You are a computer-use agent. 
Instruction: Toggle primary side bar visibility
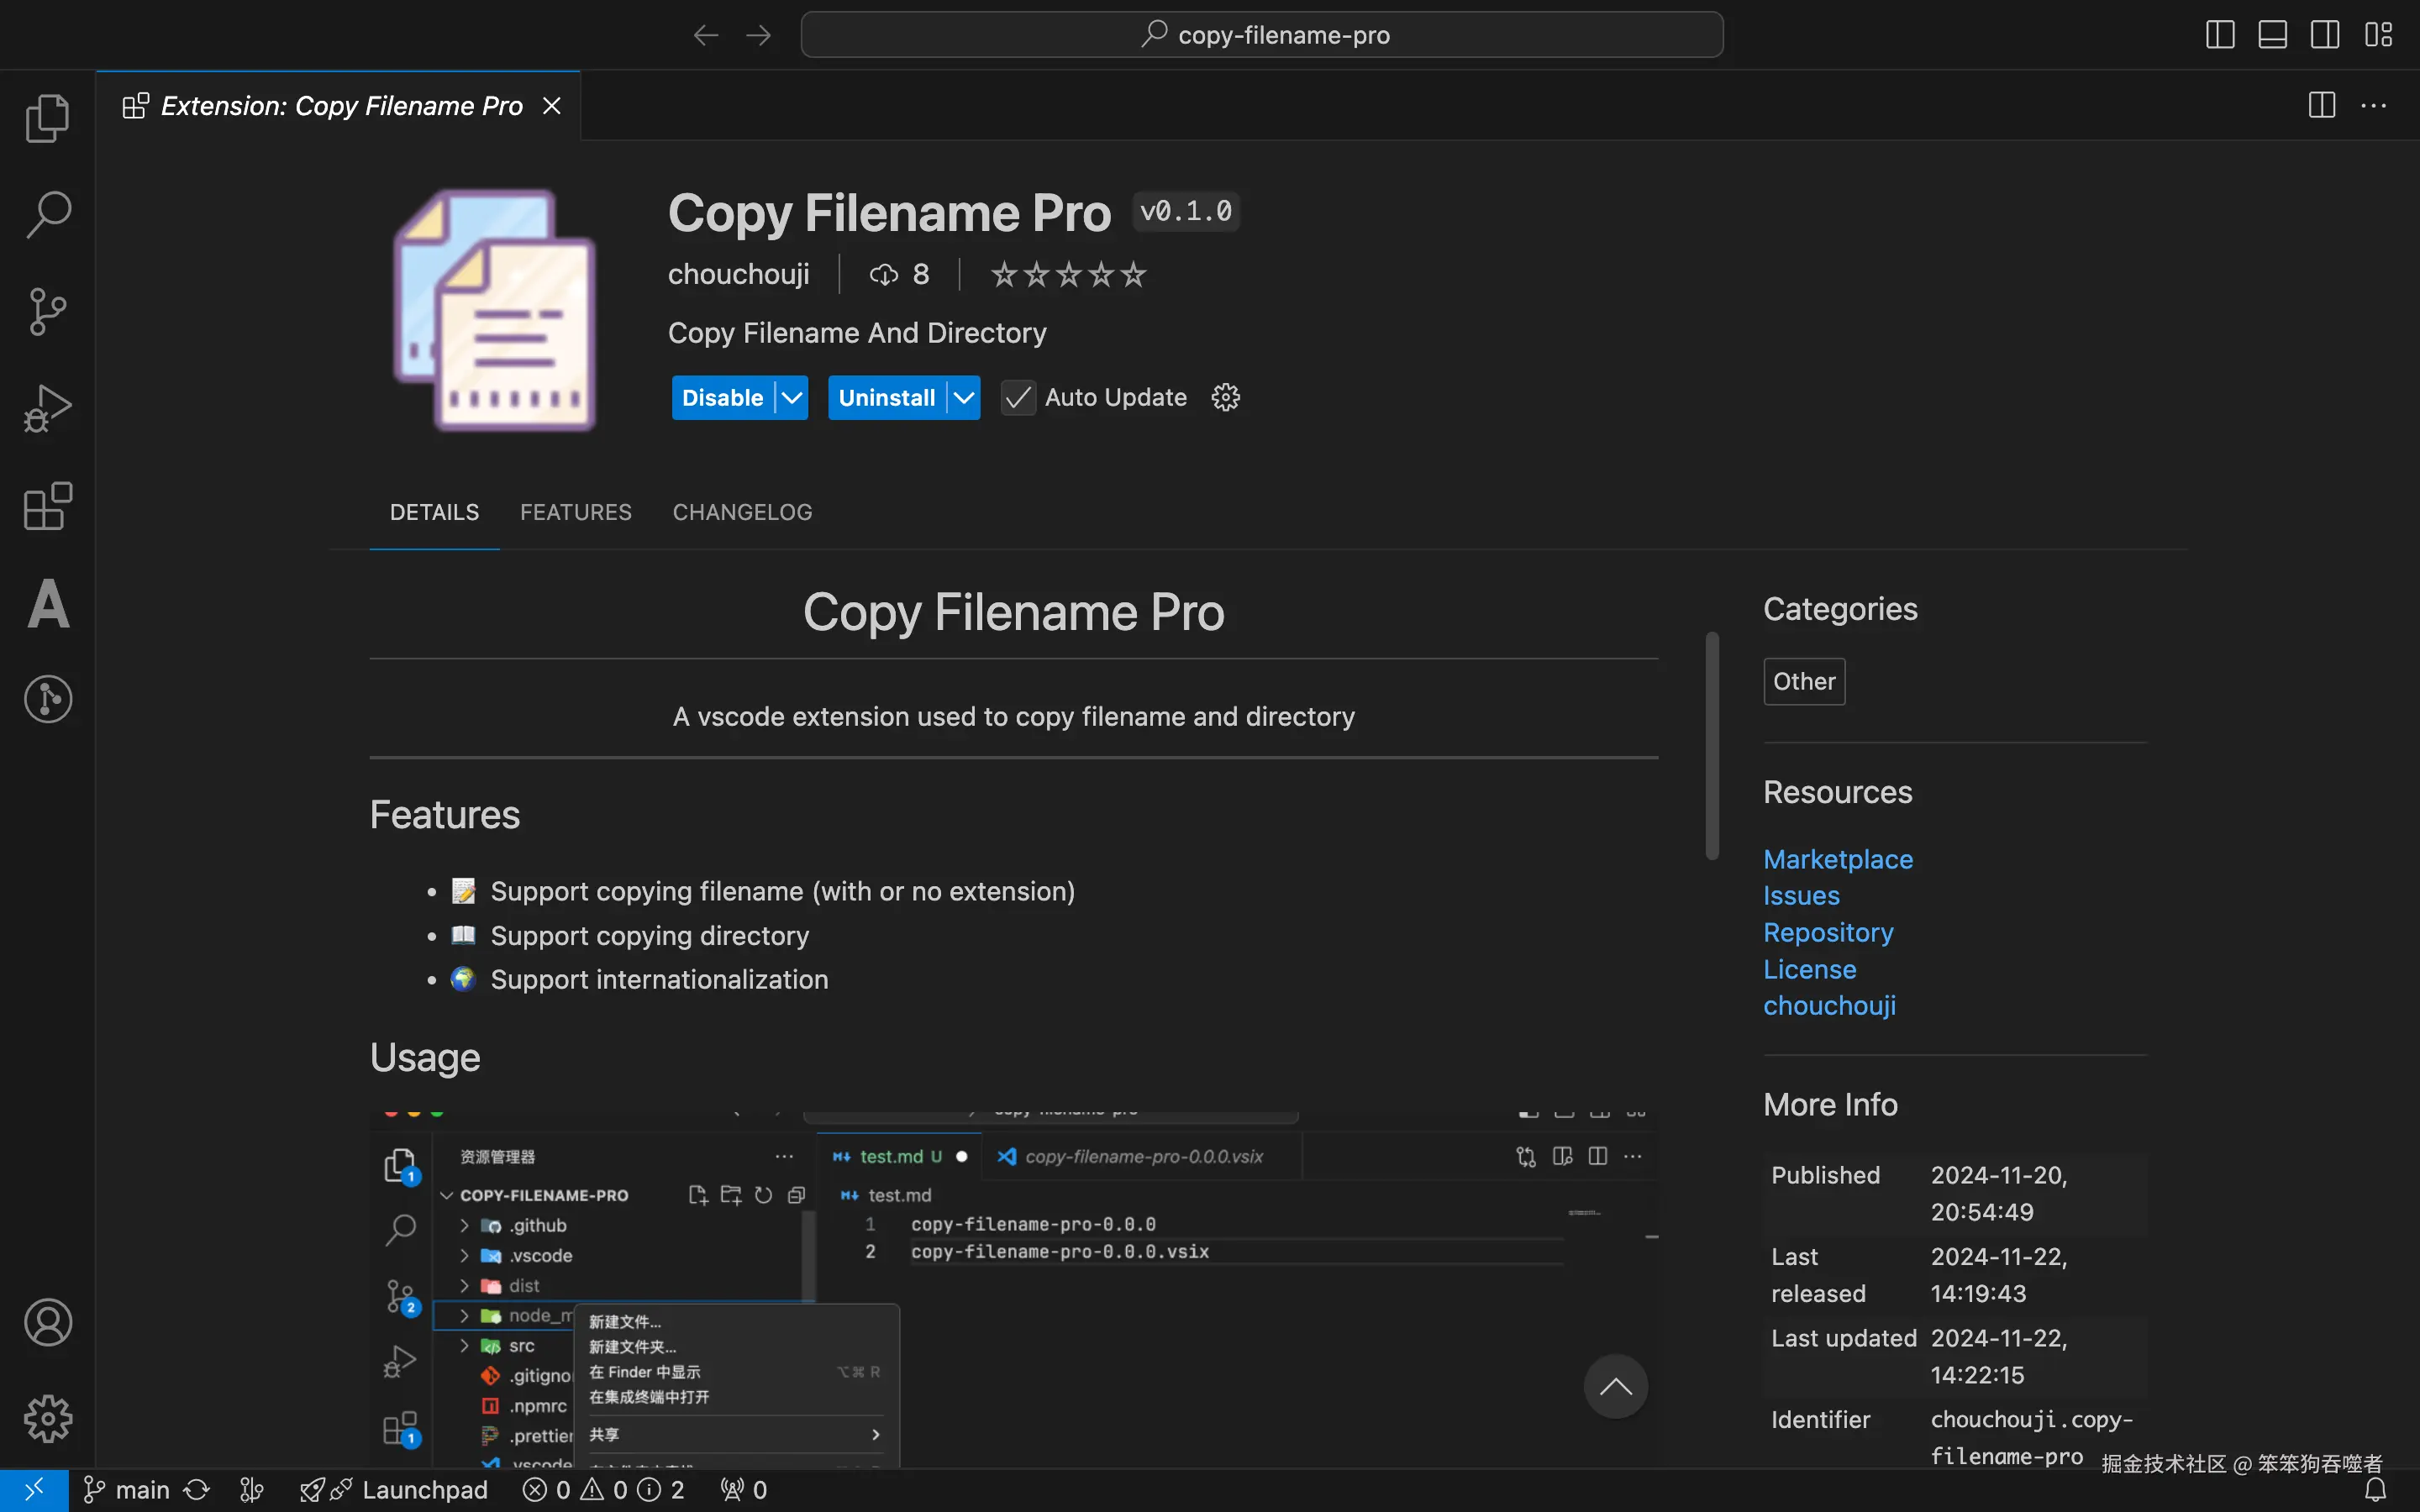pos(2219,35)
